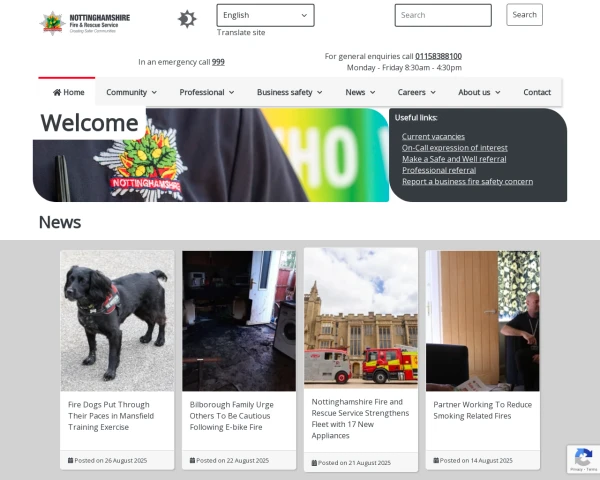The height and width of the screenshot is (480, 600).
Task: Click the Home house icon
Action: tap(57, 92)
